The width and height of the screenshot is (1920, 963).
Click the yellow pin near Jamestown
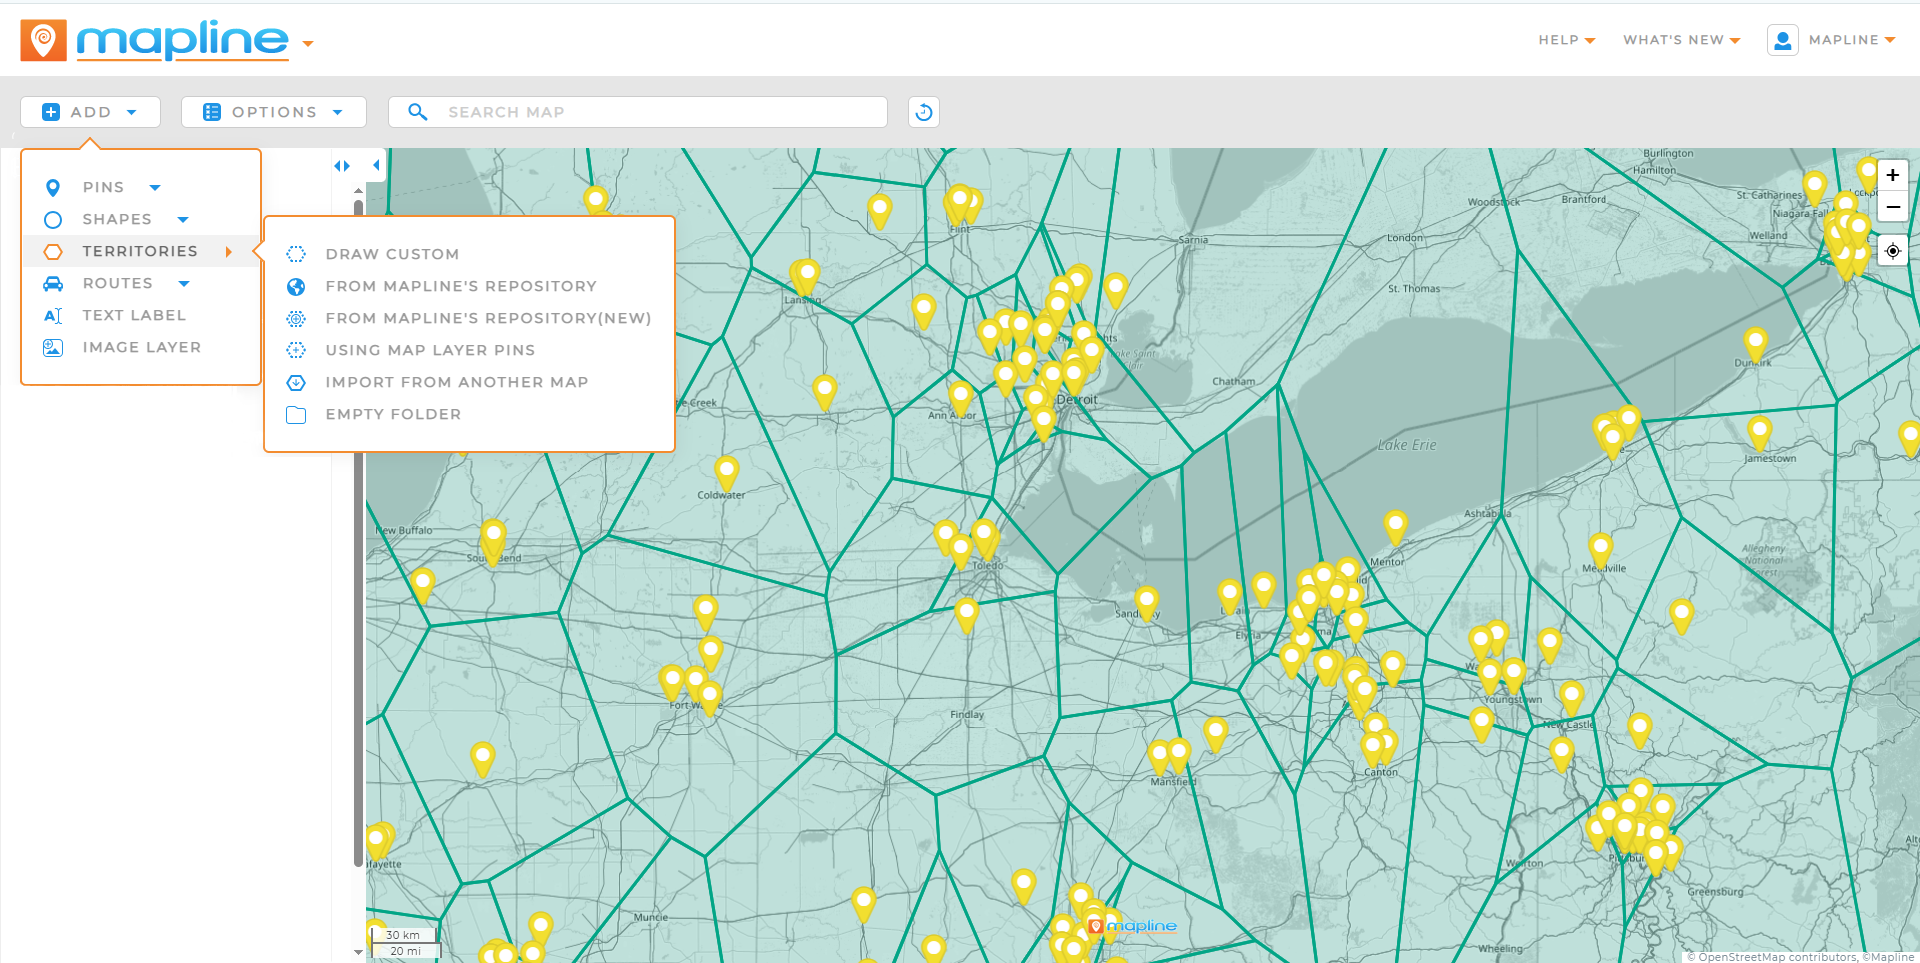pos(1760,433)
